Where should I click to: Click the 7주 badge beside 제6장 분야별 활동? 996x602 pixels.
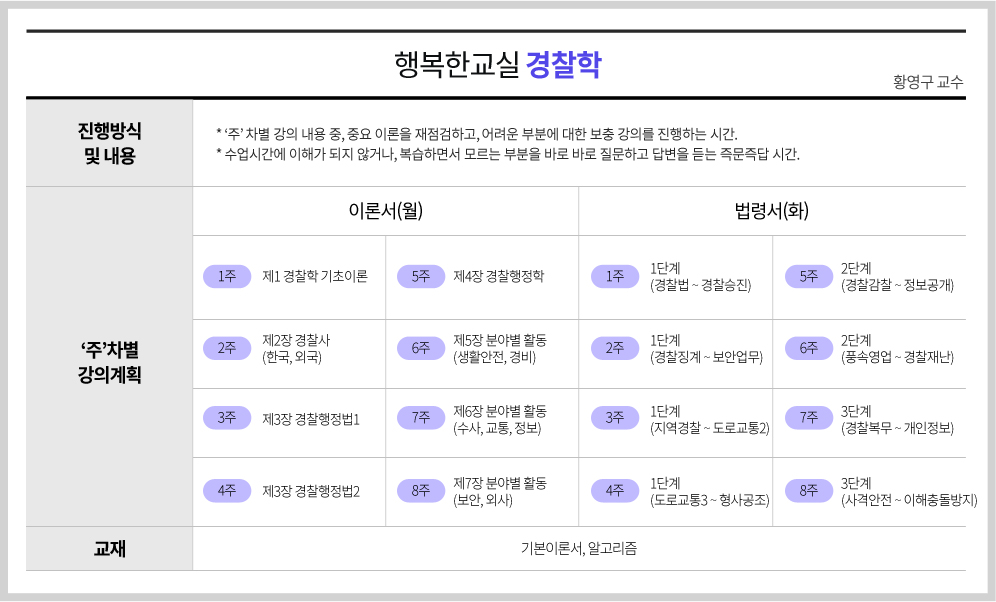[421, 418]
